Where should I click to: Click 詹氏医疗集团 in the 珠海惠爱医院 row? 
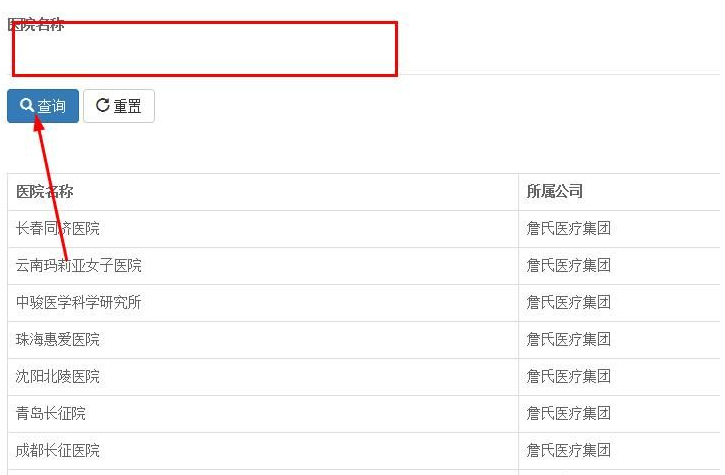point(568,339)
